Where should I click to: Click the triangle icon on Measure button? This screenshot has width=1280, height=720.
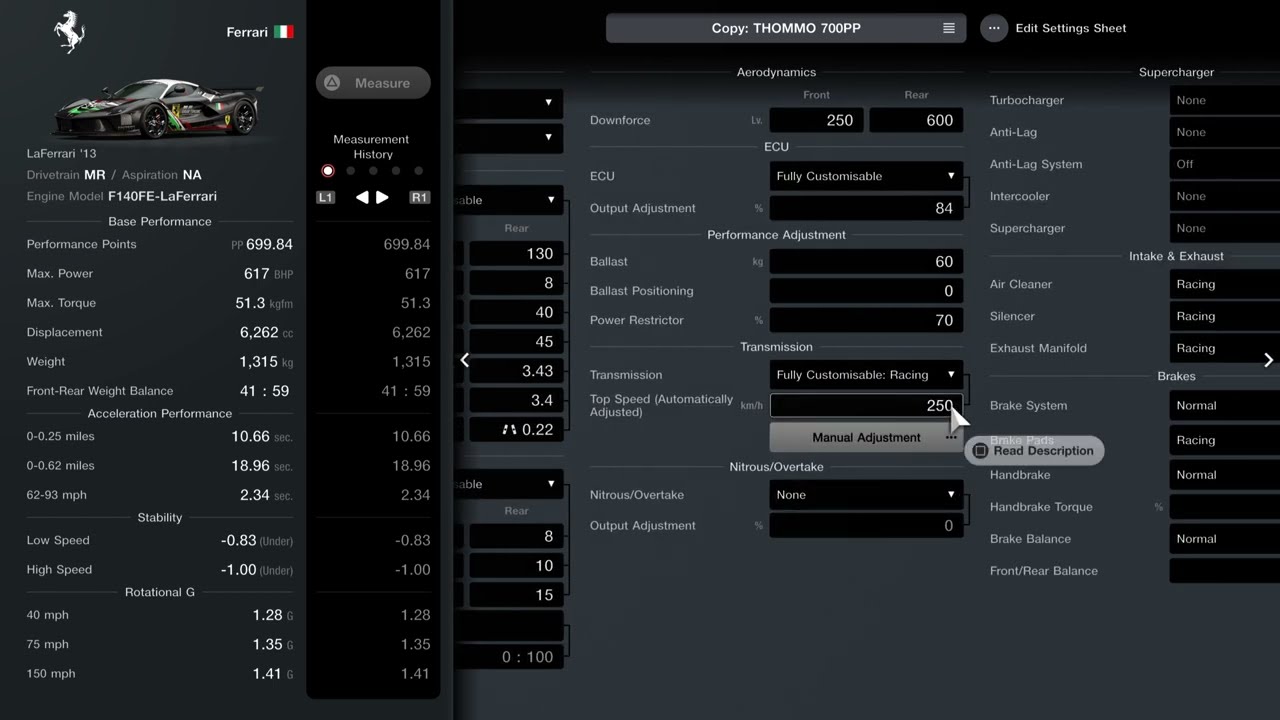[333, 83]
